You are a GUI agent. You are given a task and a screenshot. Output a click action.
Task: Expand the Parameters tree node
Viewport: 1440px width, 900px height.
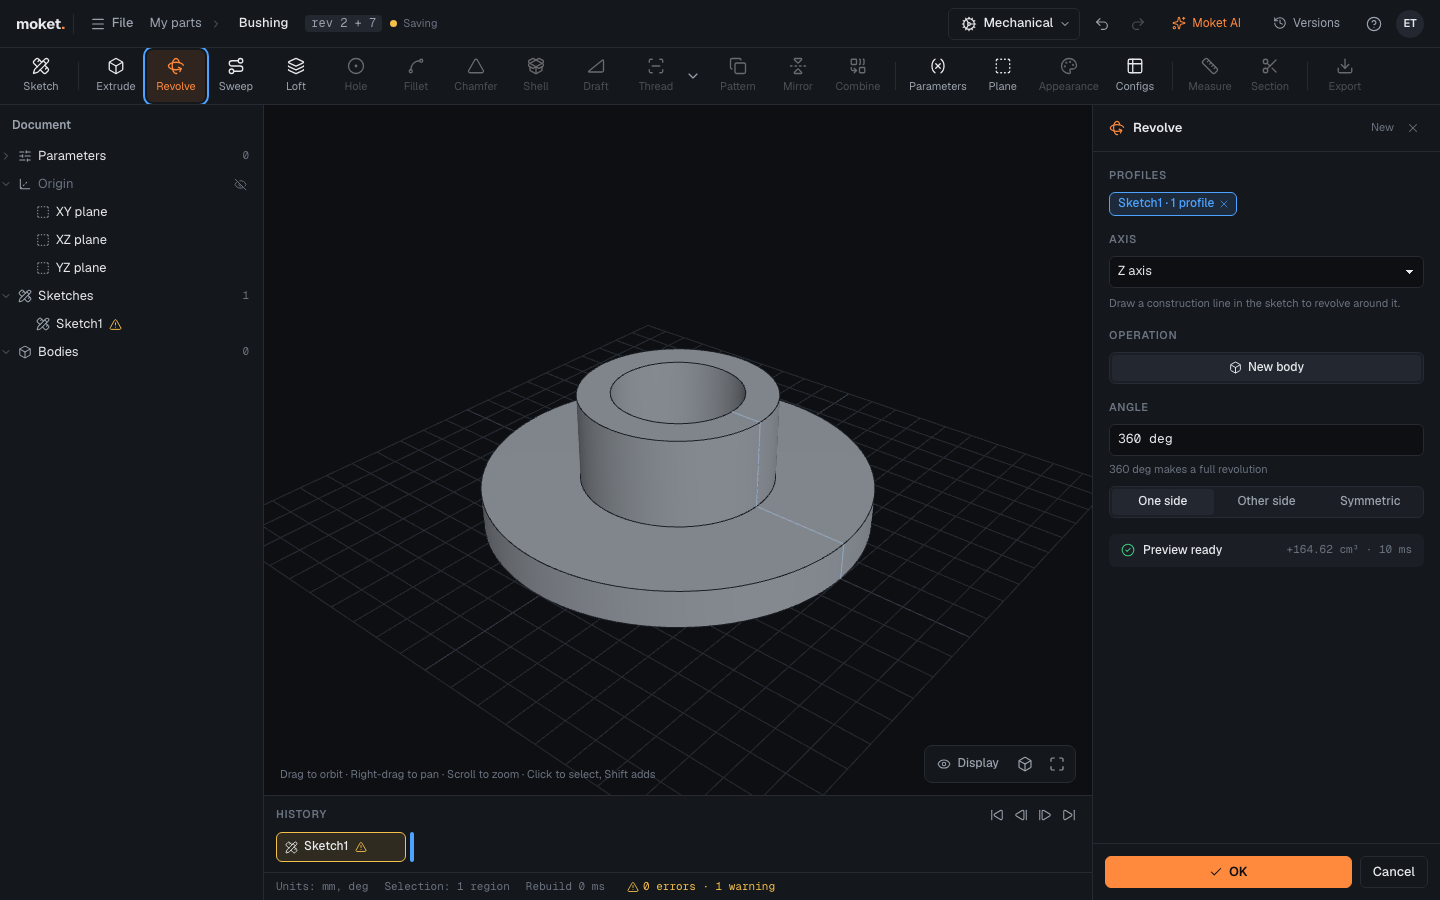[x=7, y=156]
